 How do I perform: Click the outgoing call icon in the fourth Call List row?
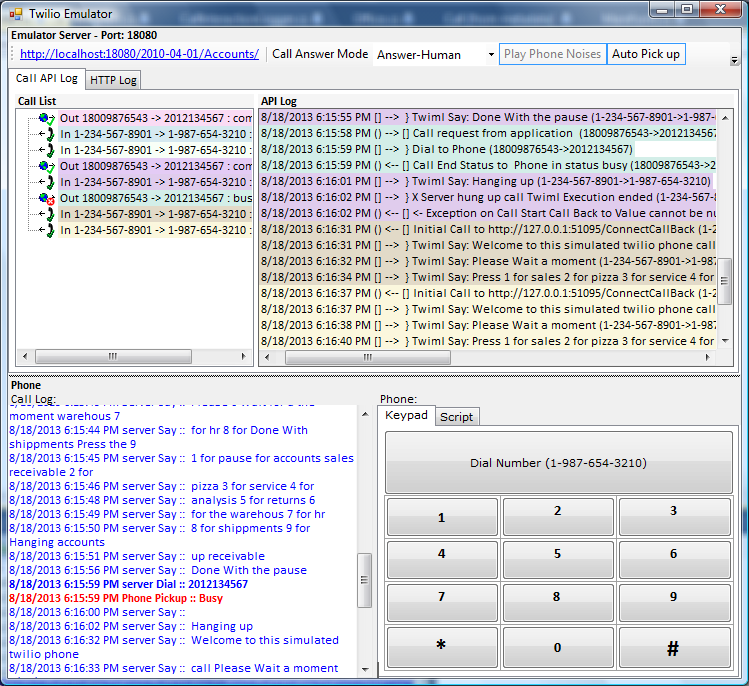pos(46,166)
